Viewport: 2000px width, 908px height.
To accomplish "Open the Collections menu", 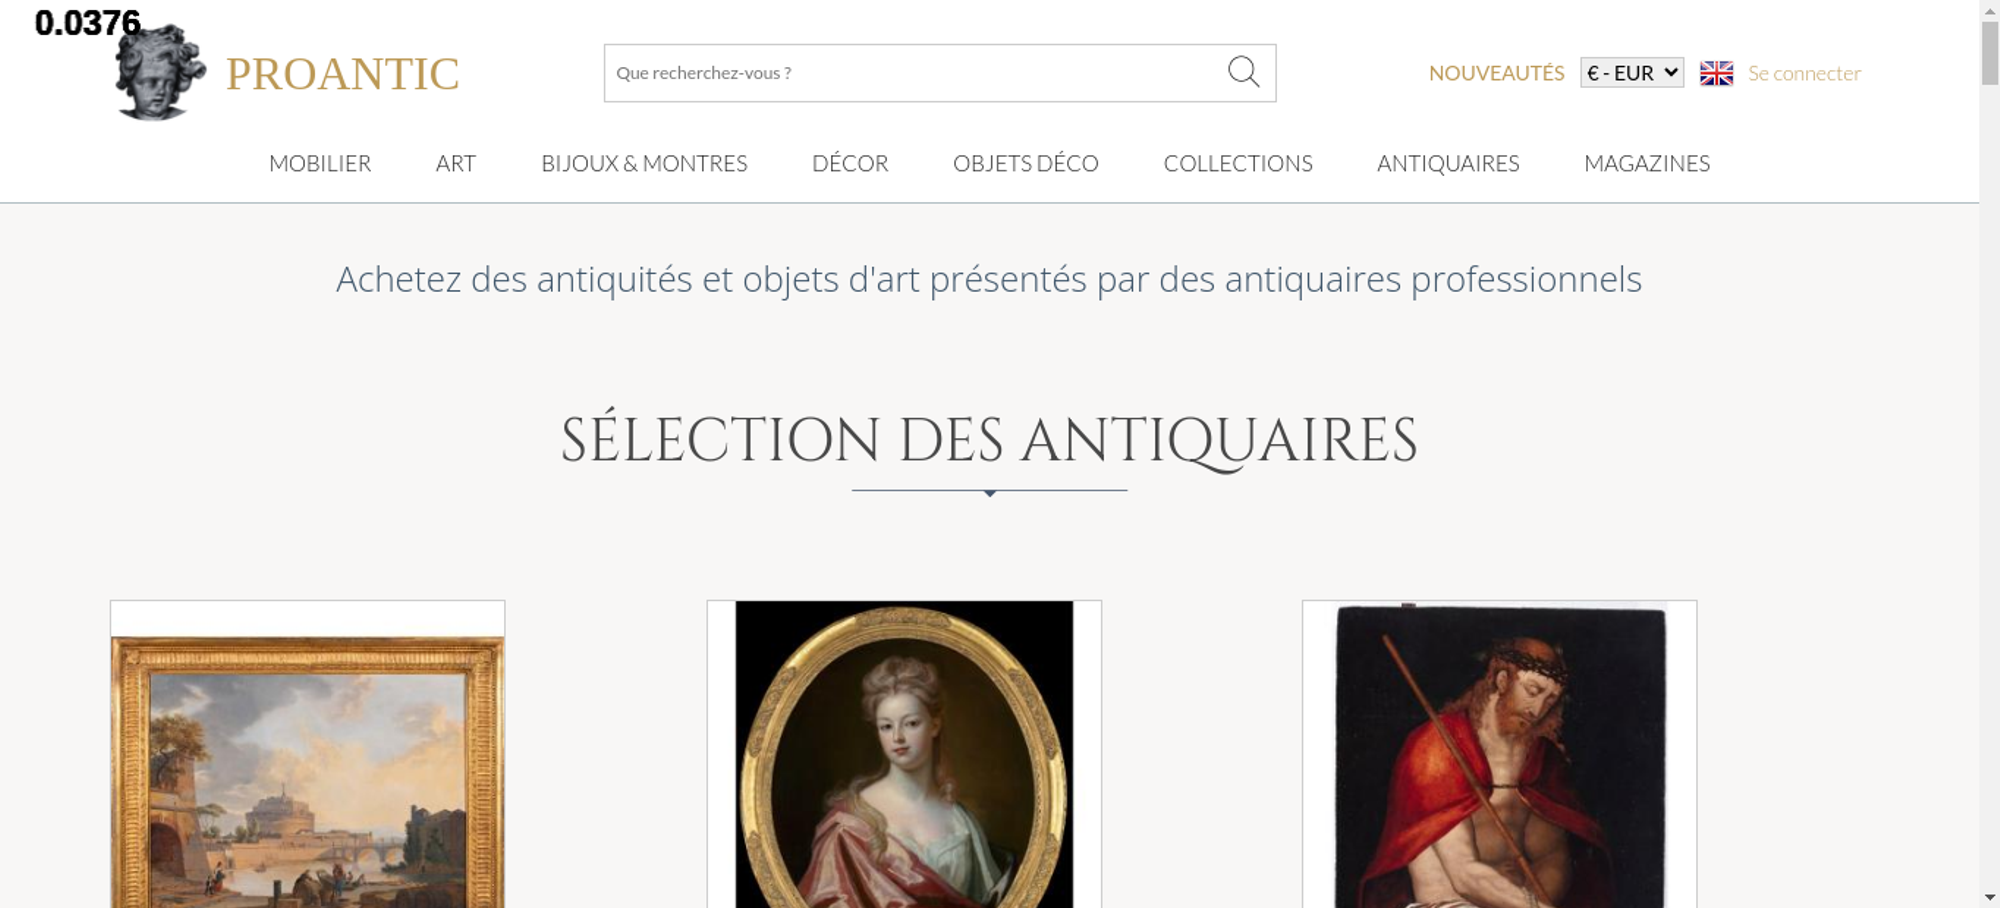I will pos(1237,164).
